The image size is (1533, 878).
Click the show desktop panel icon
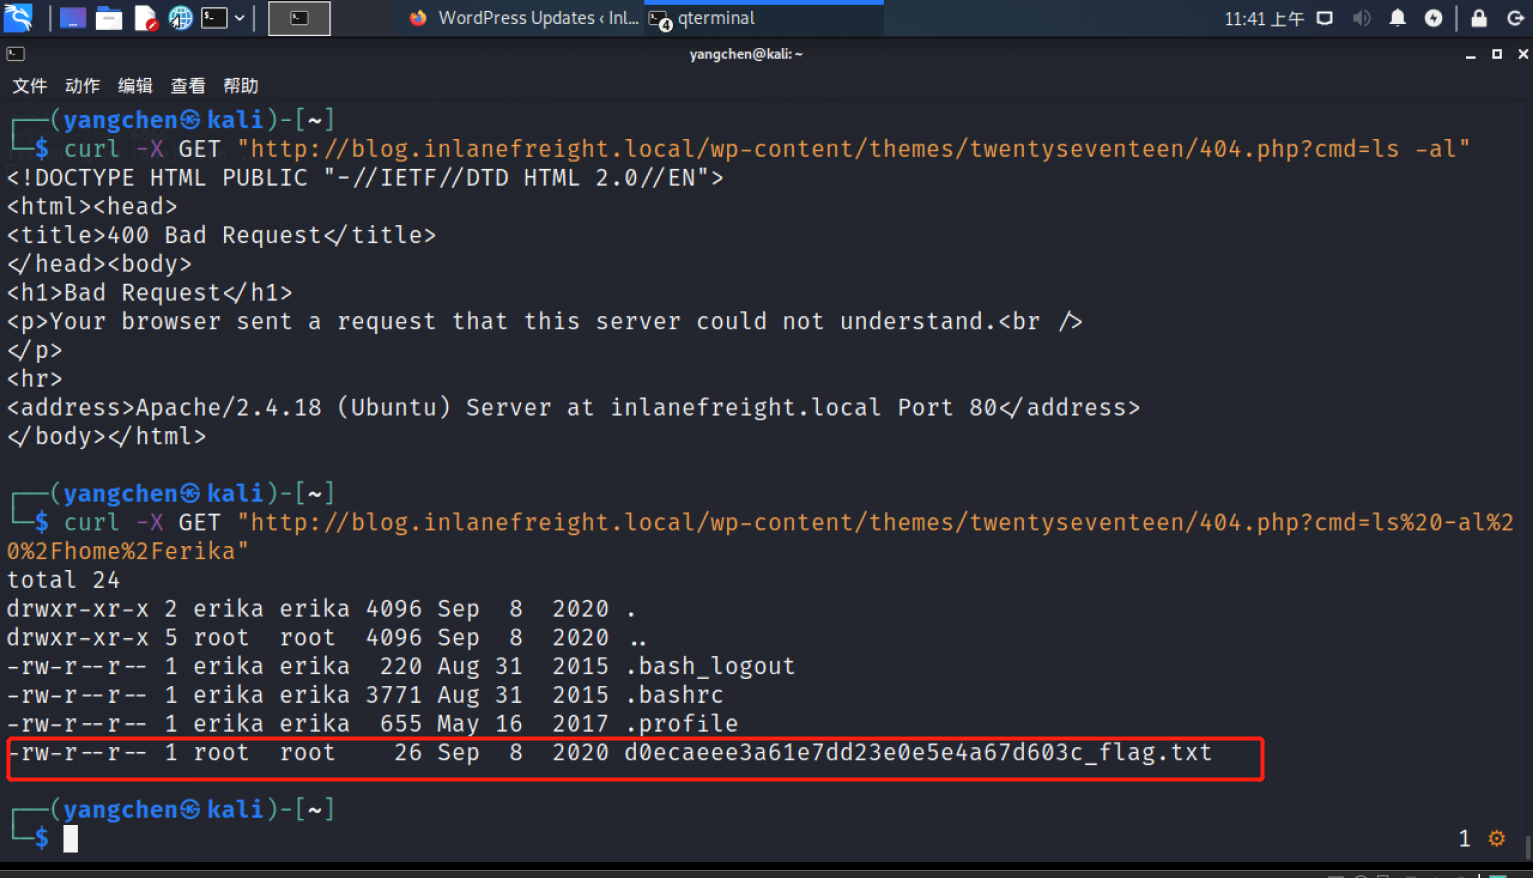point(73,18)
